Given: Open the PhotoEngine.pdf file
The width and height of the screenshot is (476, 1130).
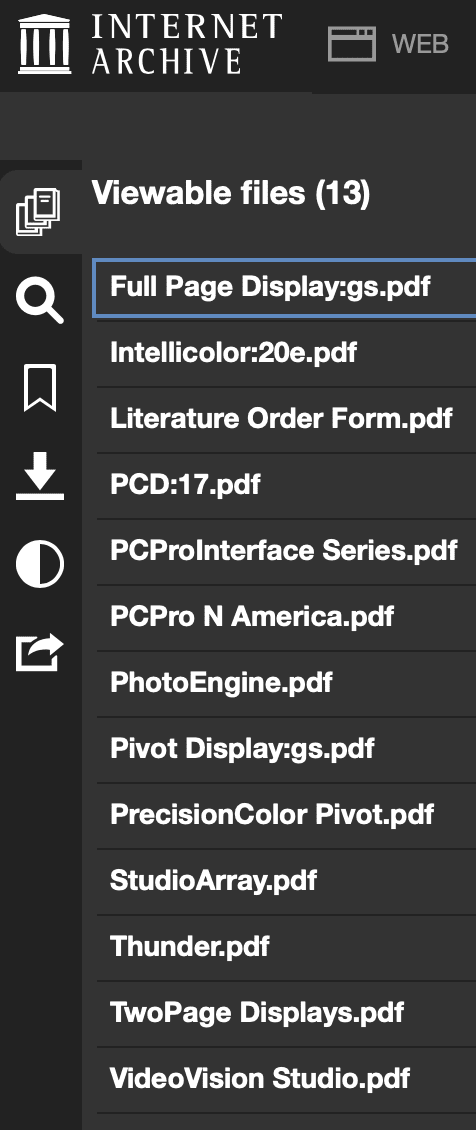Looking at the screenshot, I should pos(286,683).
